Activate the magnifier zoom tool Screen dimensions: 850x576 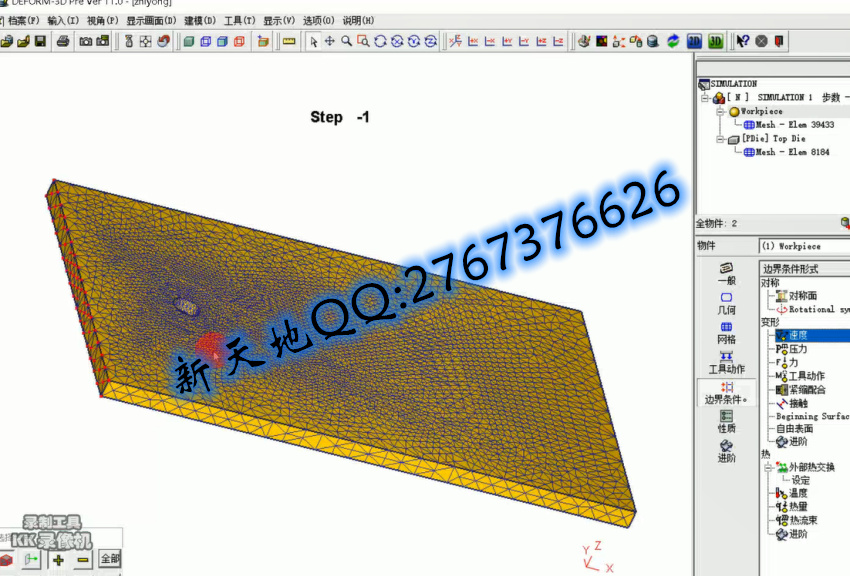(346, 41)
